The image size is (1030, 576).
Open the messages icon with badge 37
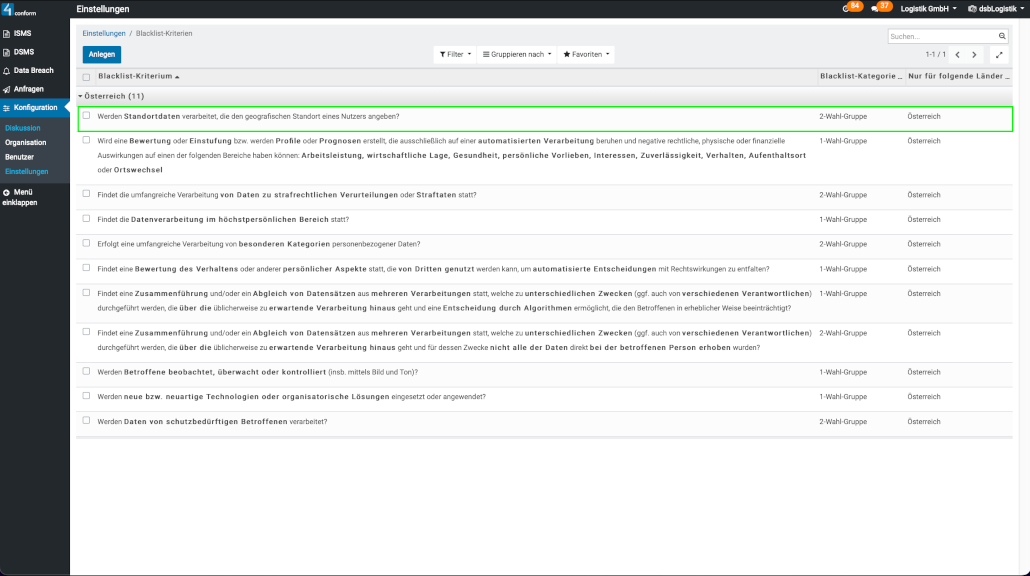click(x=877, y=8)
